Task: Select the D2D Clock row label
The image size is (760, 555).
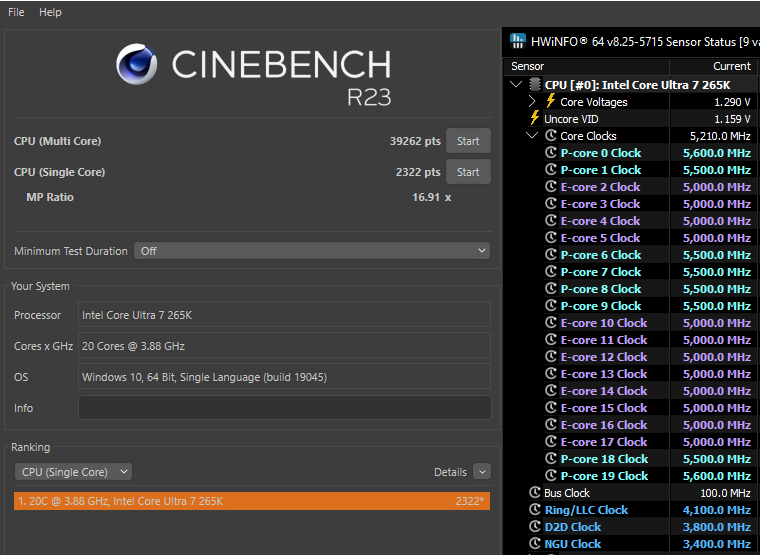Action: coord(572,527)
